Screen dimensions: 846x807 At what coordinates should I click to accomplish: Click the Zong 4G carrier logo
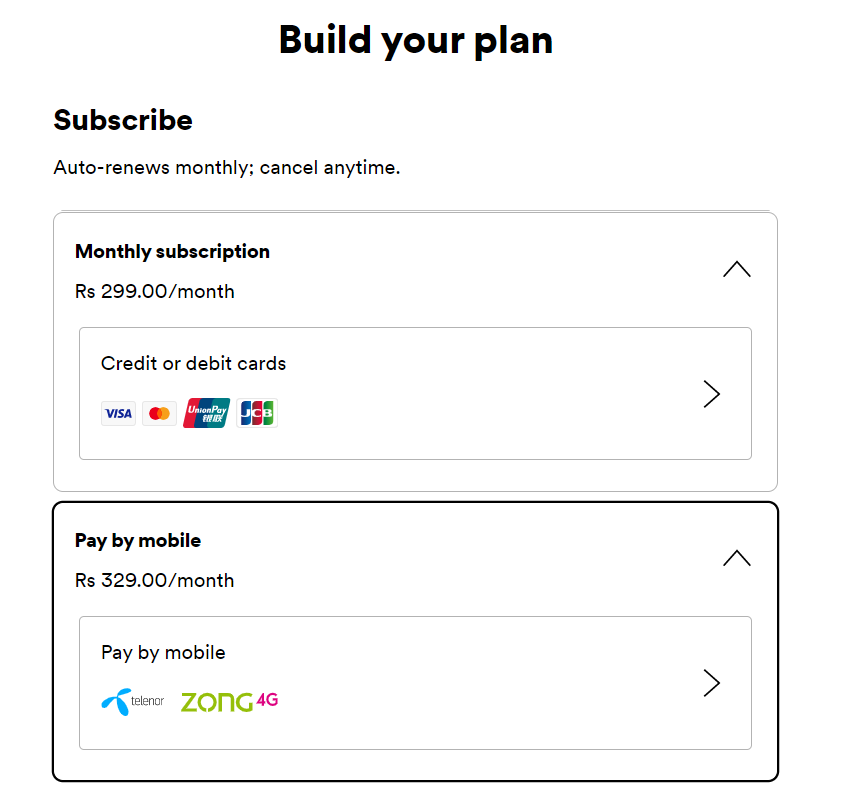click(229, 701)
